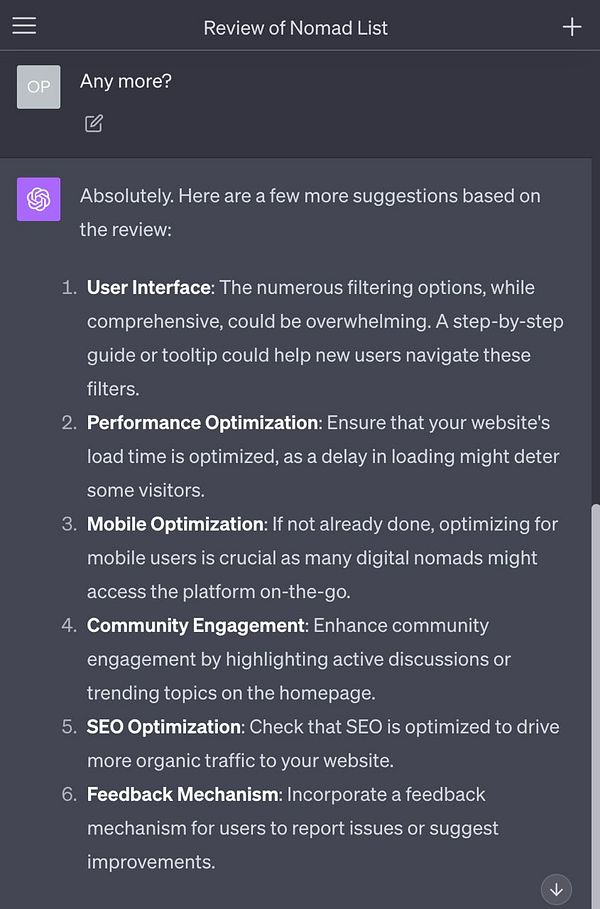Start a new chat with plus icon
The height and width of the screenshot is (909, 600).
[572, 27]
